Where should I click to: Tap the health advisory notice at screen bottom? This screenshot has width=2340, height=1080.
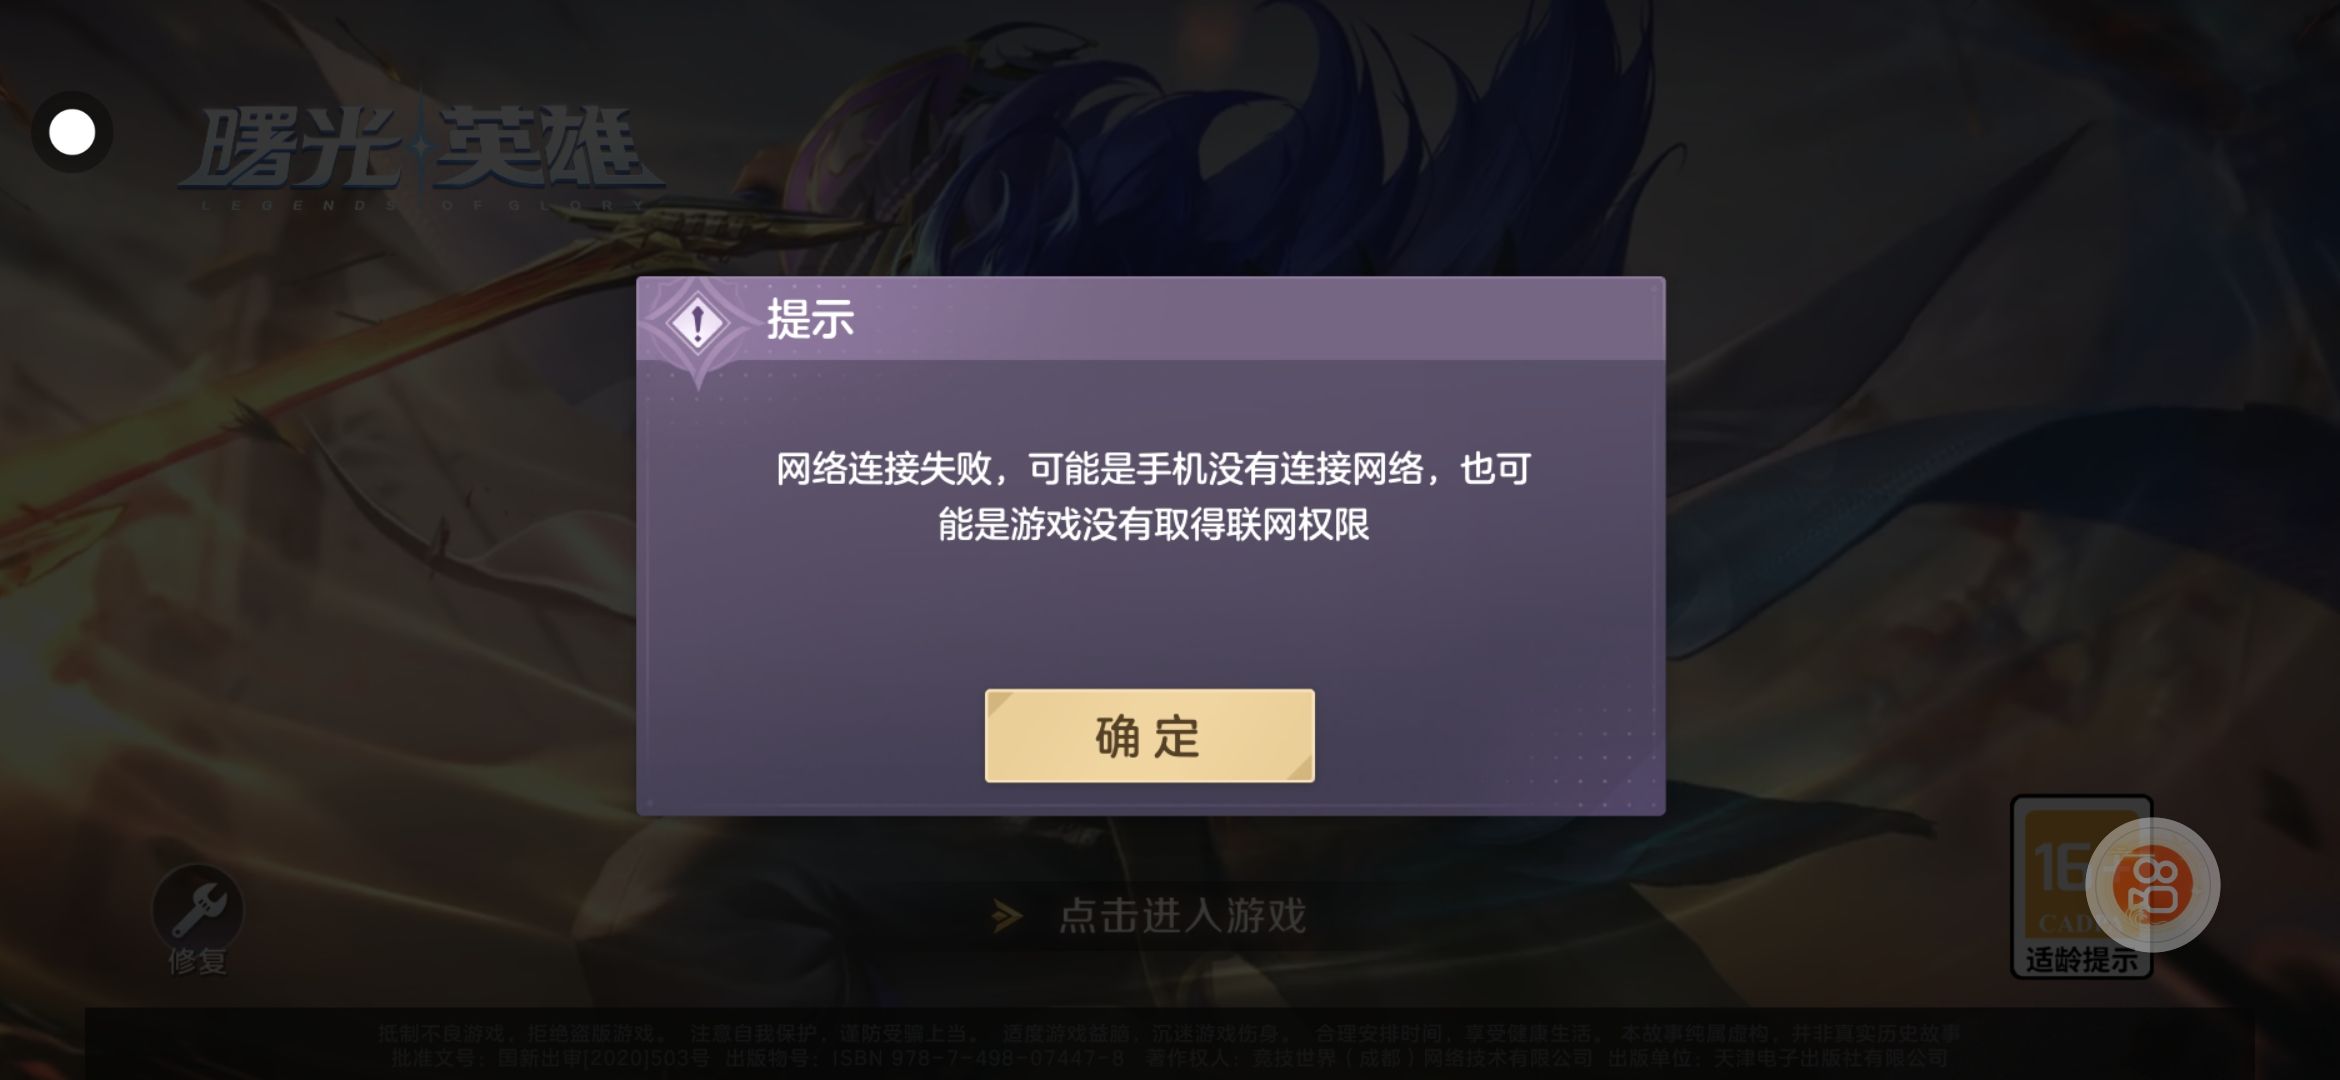pyautogui.click(x=1168, y=1033)
